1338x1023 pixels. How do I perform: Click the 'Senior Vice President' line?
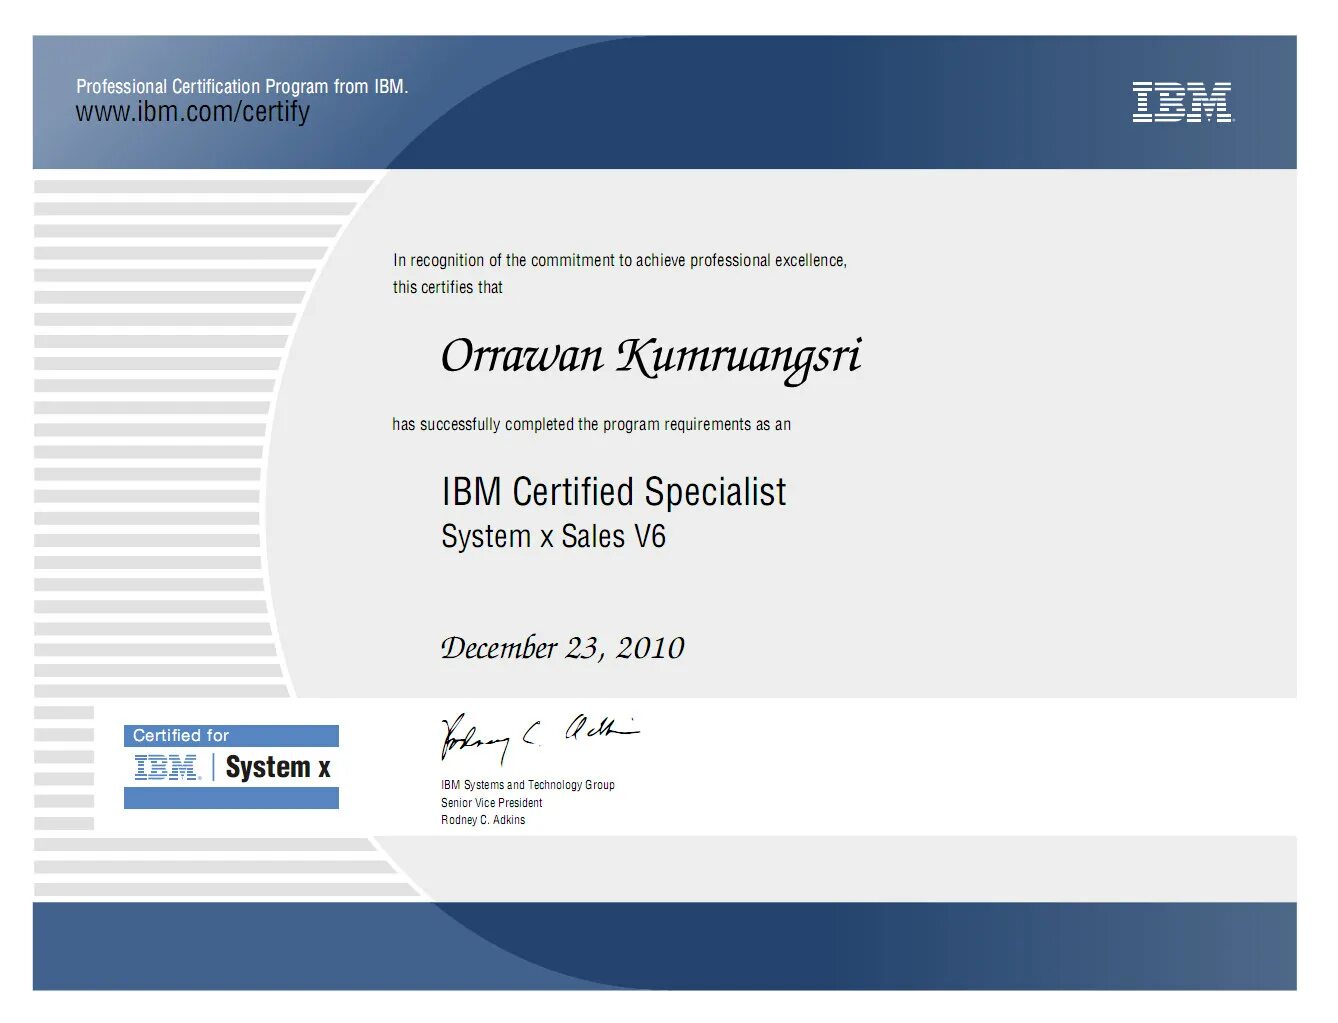(492, 803)
